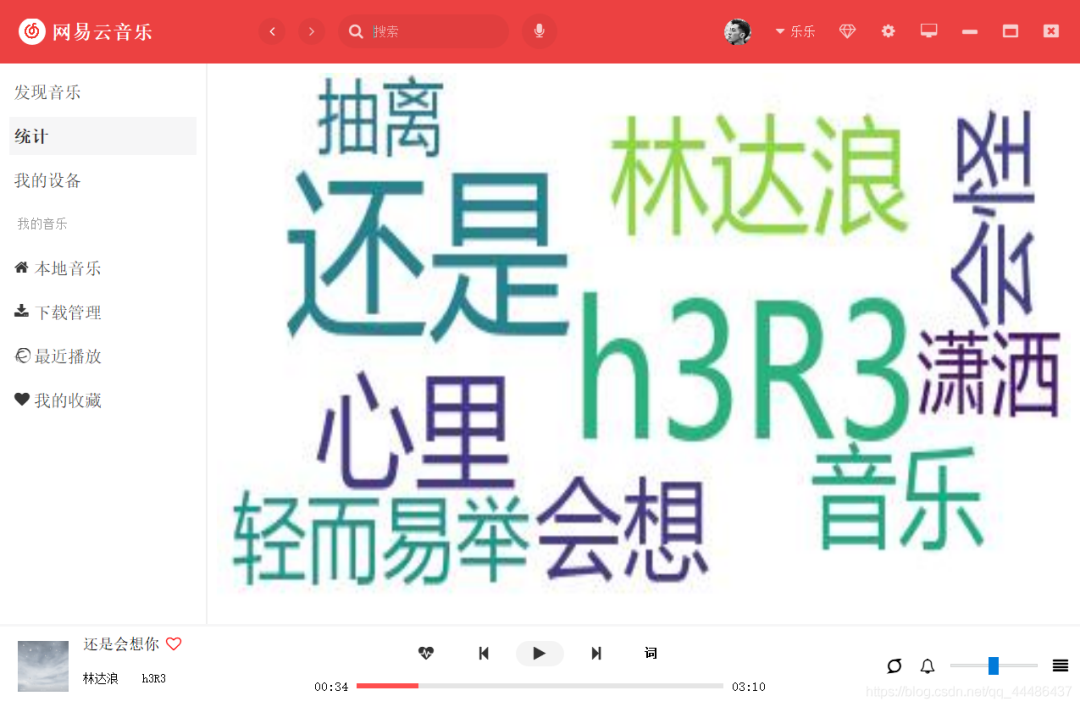Image resolution: width=1080 pixels, height=707 pixels.
Task: Toggle the loop playback mode icon
Action: [894, 666]
